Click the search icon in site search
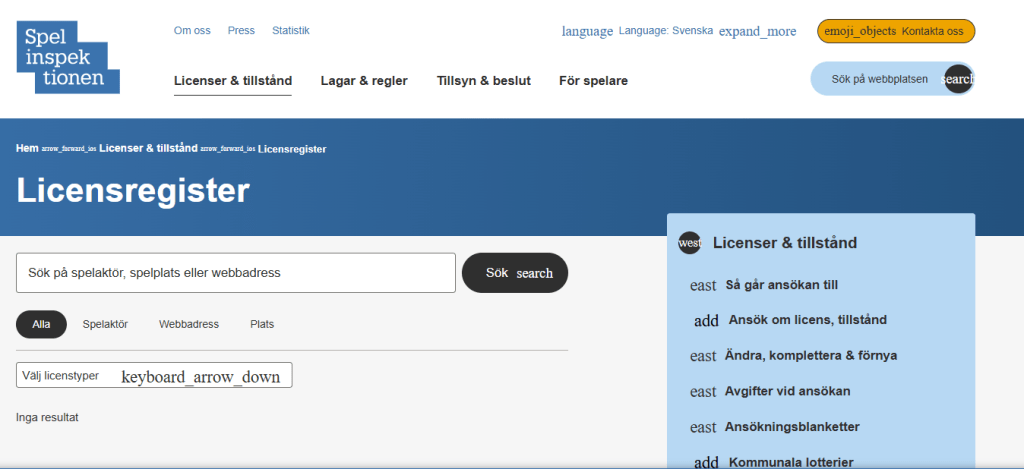This screenshot has width=1024, height=469. tap(957, 79)
